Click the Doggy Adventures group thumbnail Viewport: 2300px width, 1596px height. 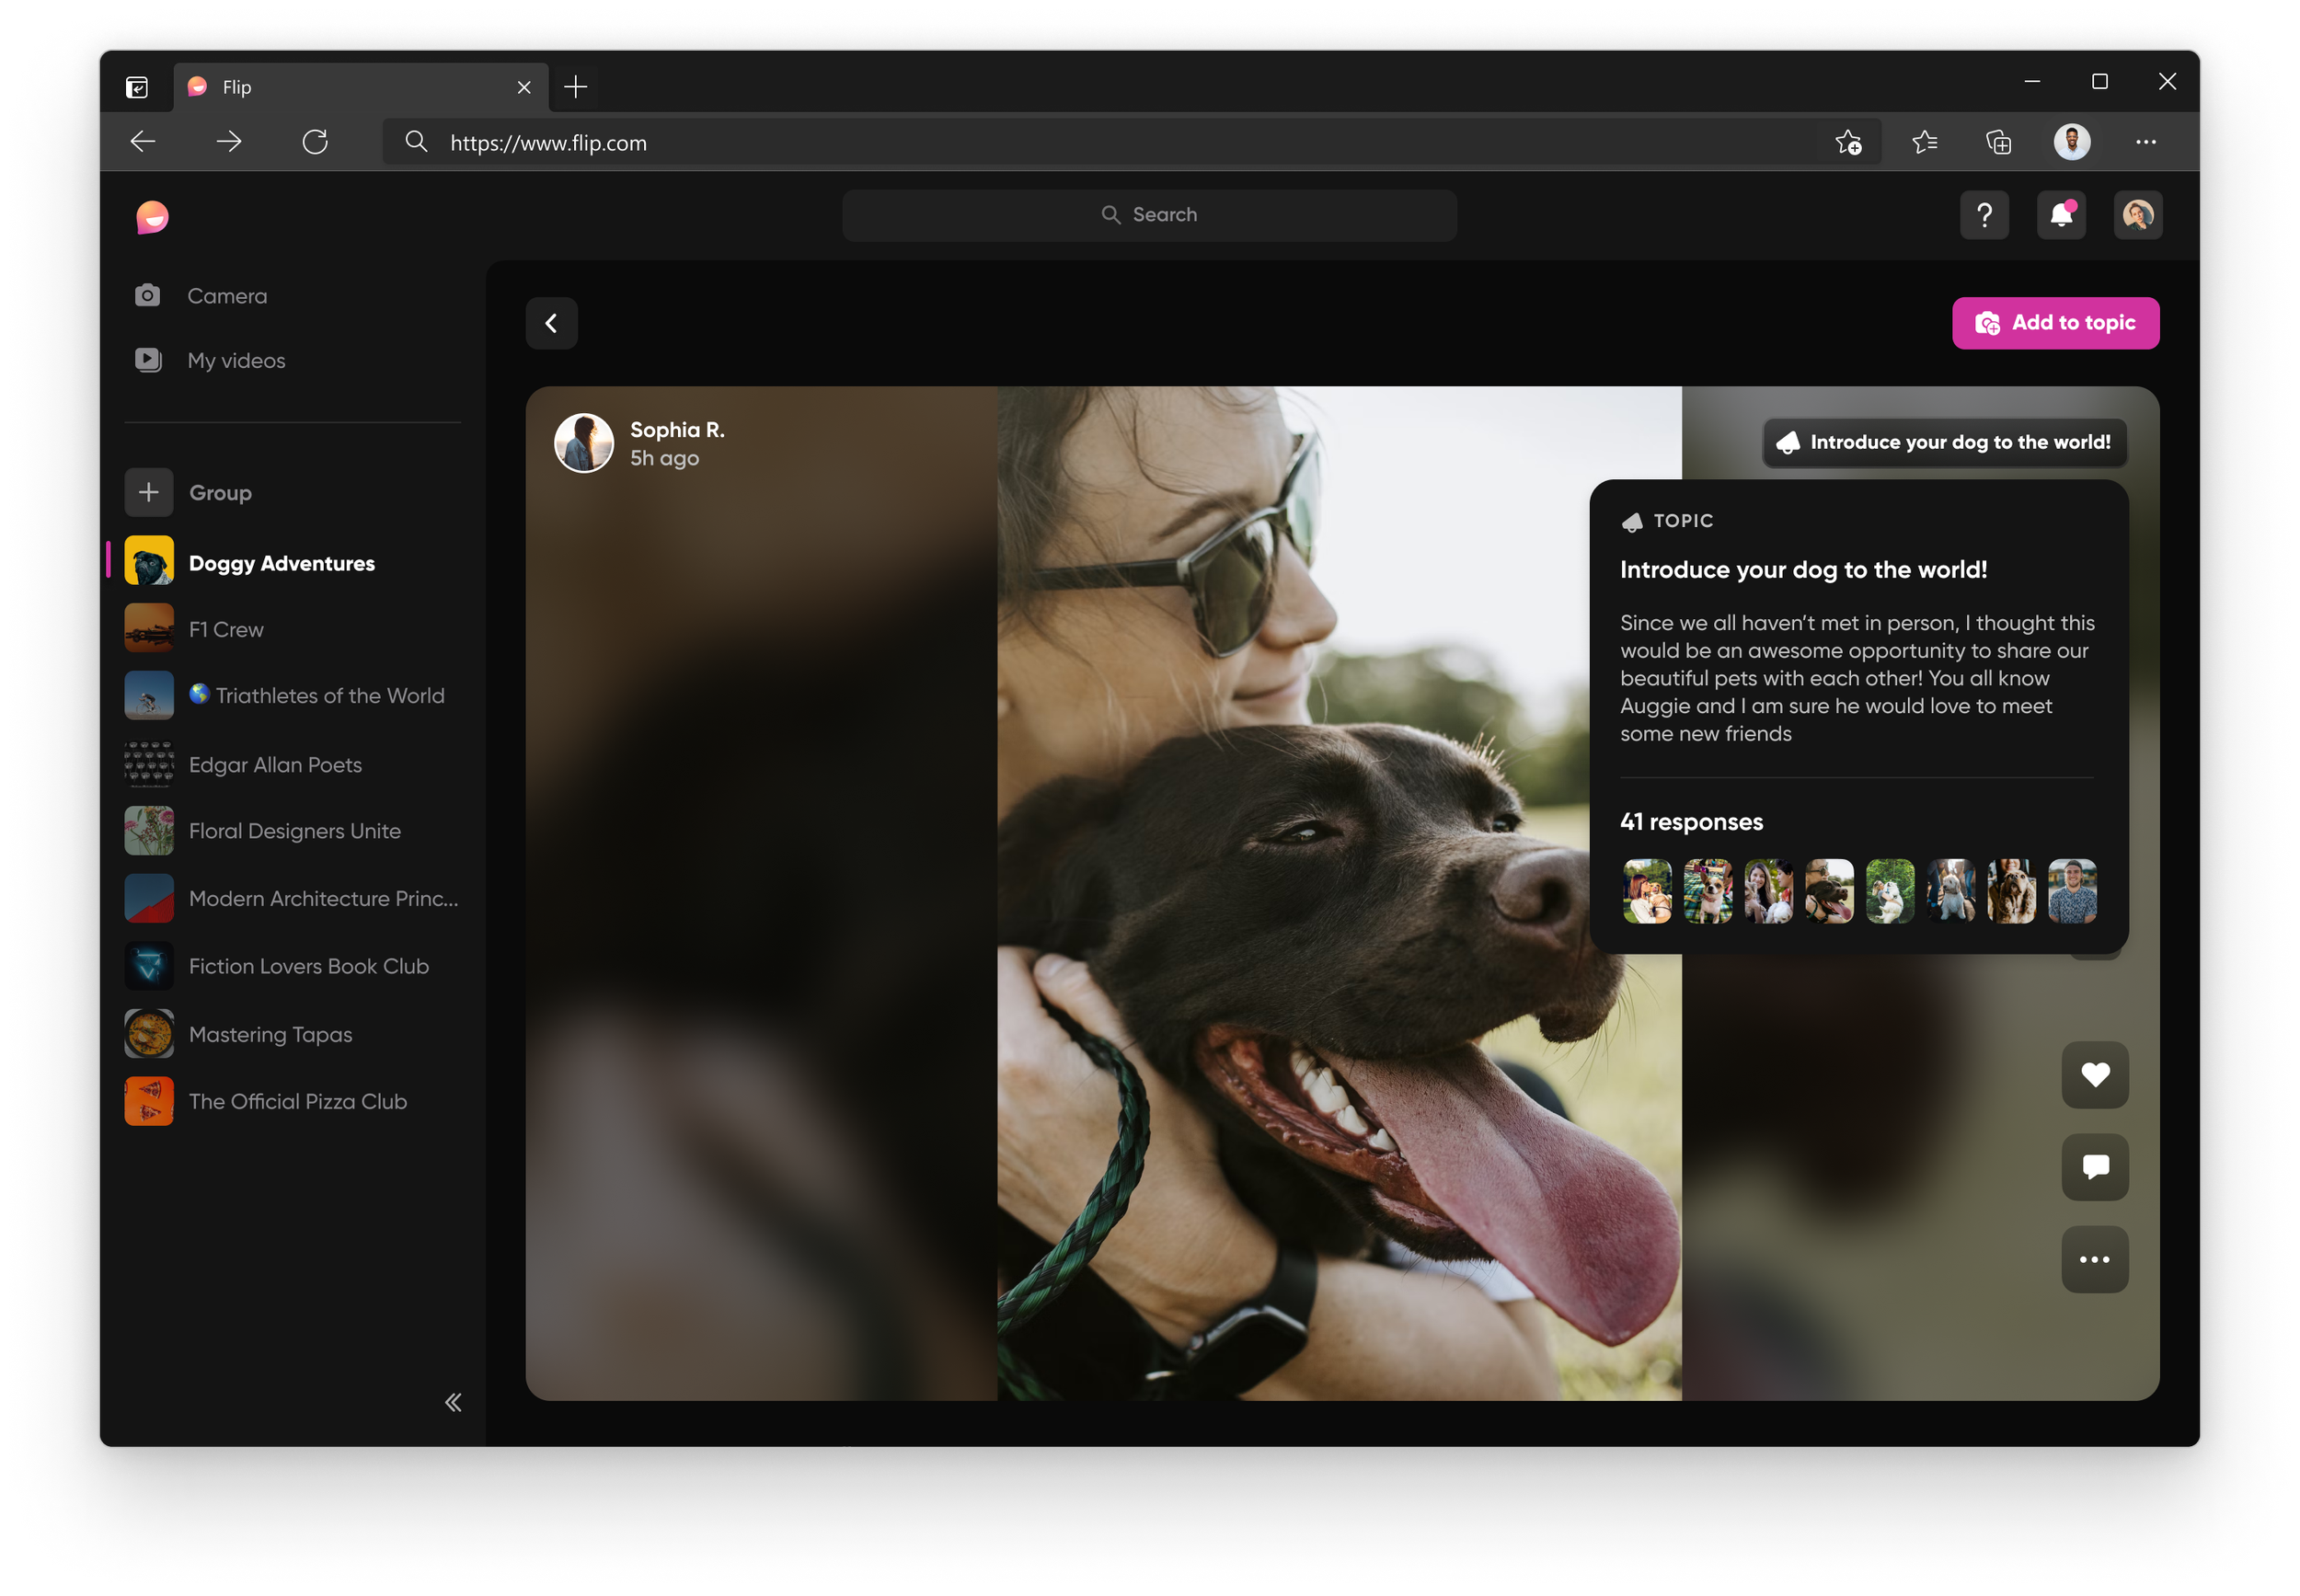(x=149, y=561)
